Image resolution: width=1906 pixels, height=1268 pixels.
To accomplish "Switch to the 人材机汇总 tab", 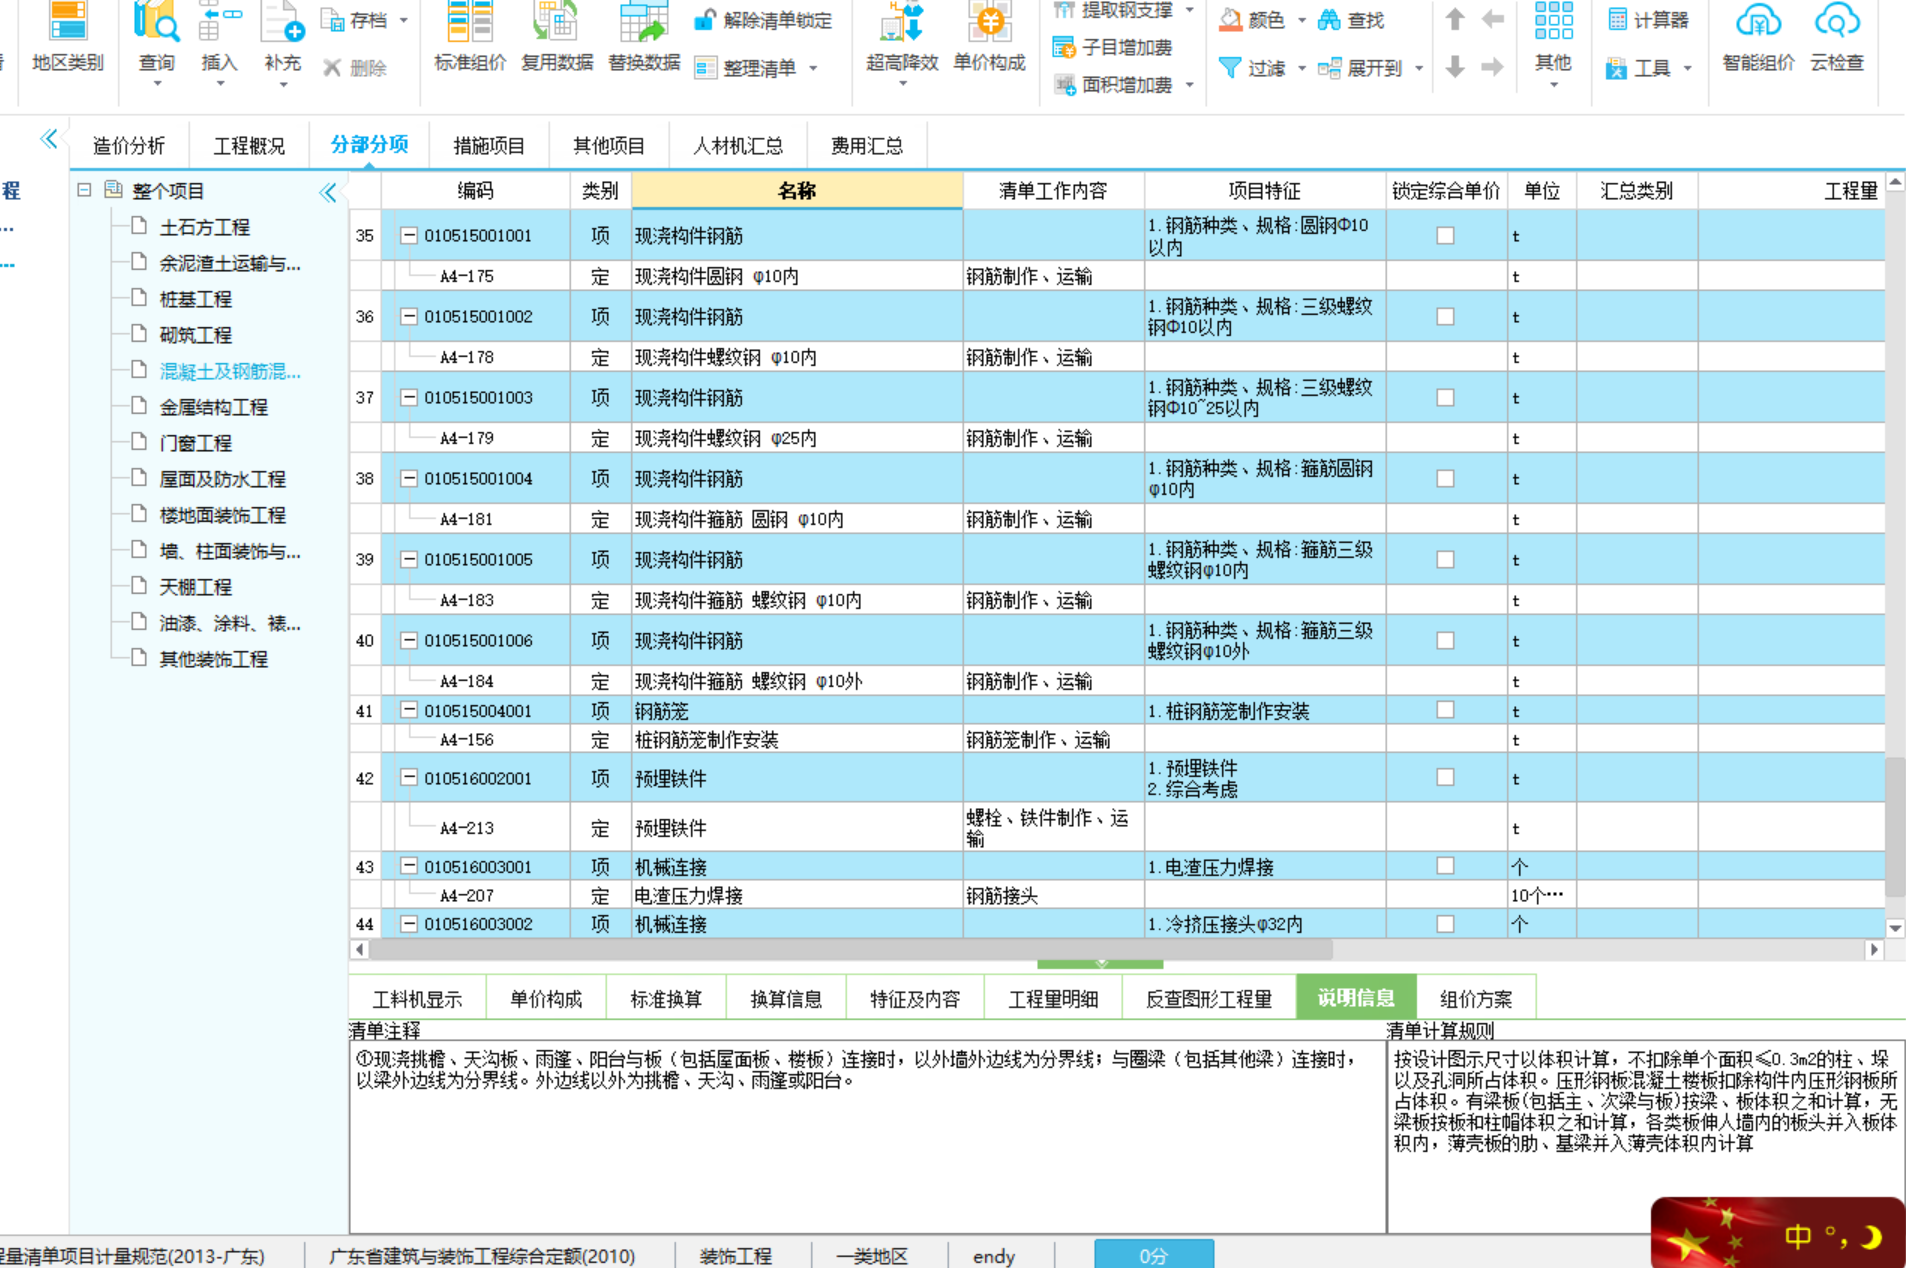I will tap(738, 146).
